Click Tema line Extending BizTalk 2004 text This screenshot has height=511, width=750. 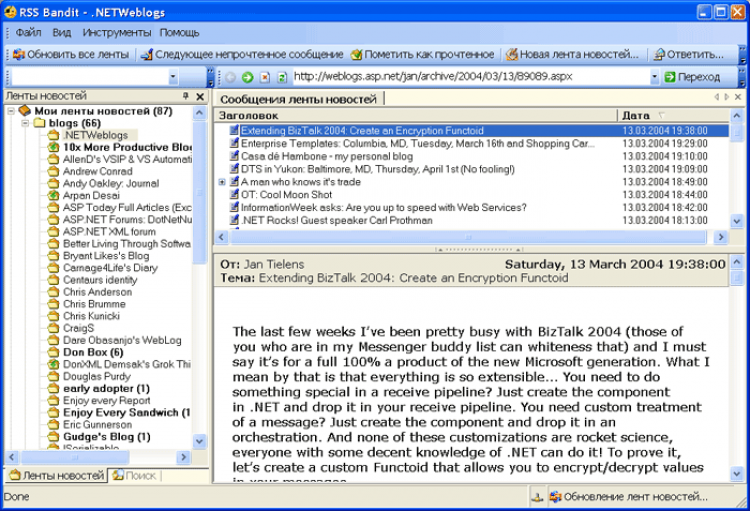(x=413, y=278)
